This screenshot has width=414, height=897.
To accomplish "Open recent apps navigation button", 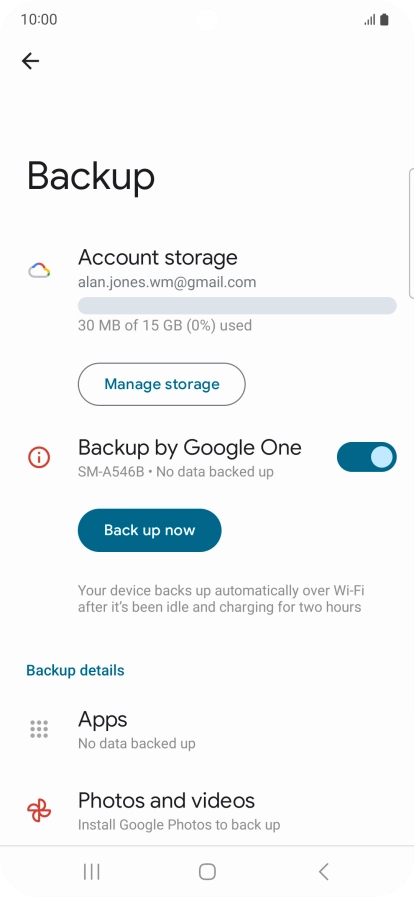I will [91, 871].
